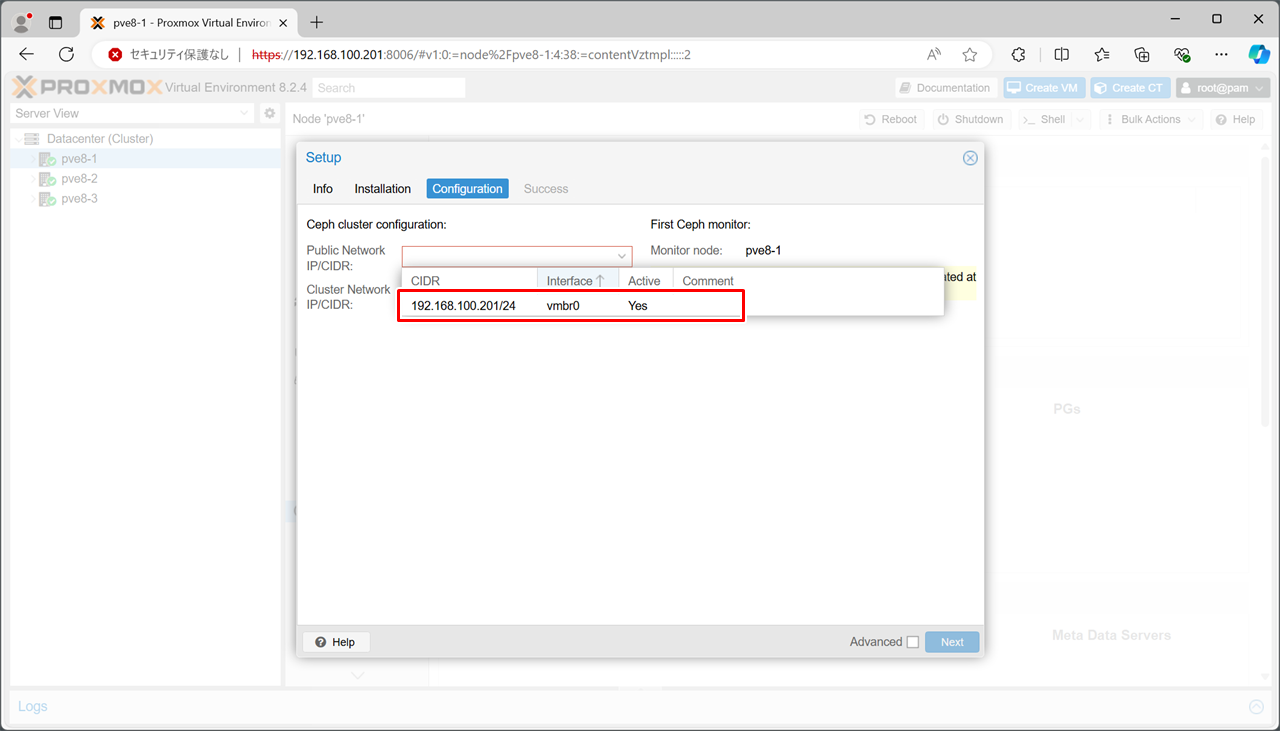Image resolution: width=1280 pixels, height=731 pixels.
Task: Click the read aloud icon in address bar
Action: (x=934, y=55)
